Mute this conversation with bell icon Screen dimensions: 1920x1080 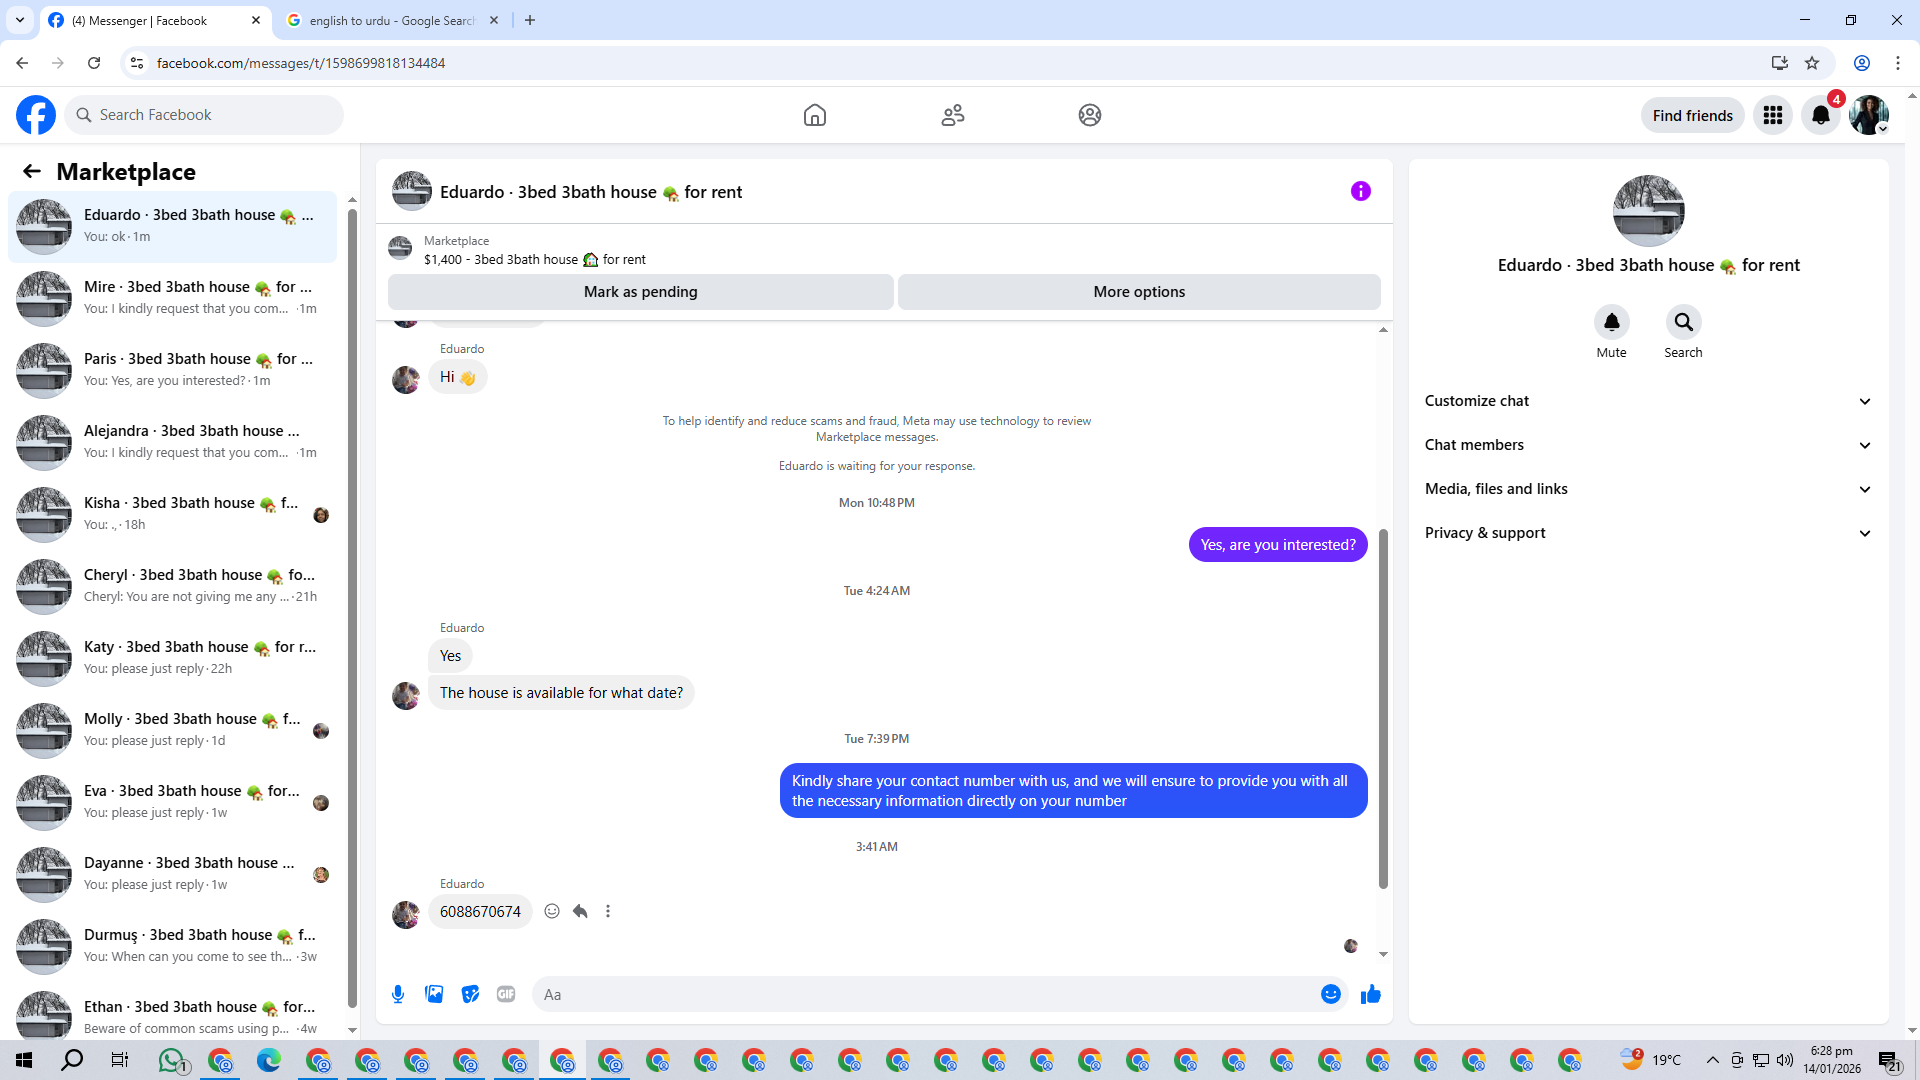(1611, 322)
